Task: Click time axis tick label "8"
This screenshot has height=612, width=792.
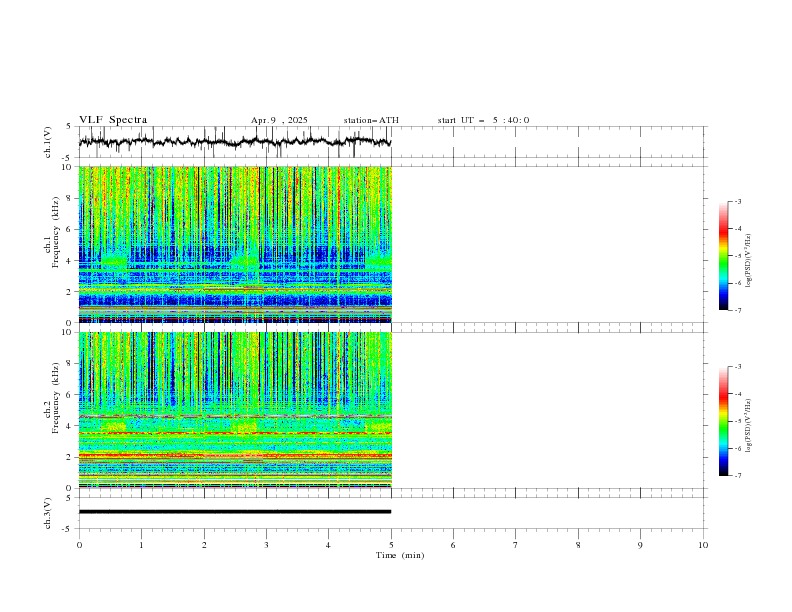Action: click(578, 545)
